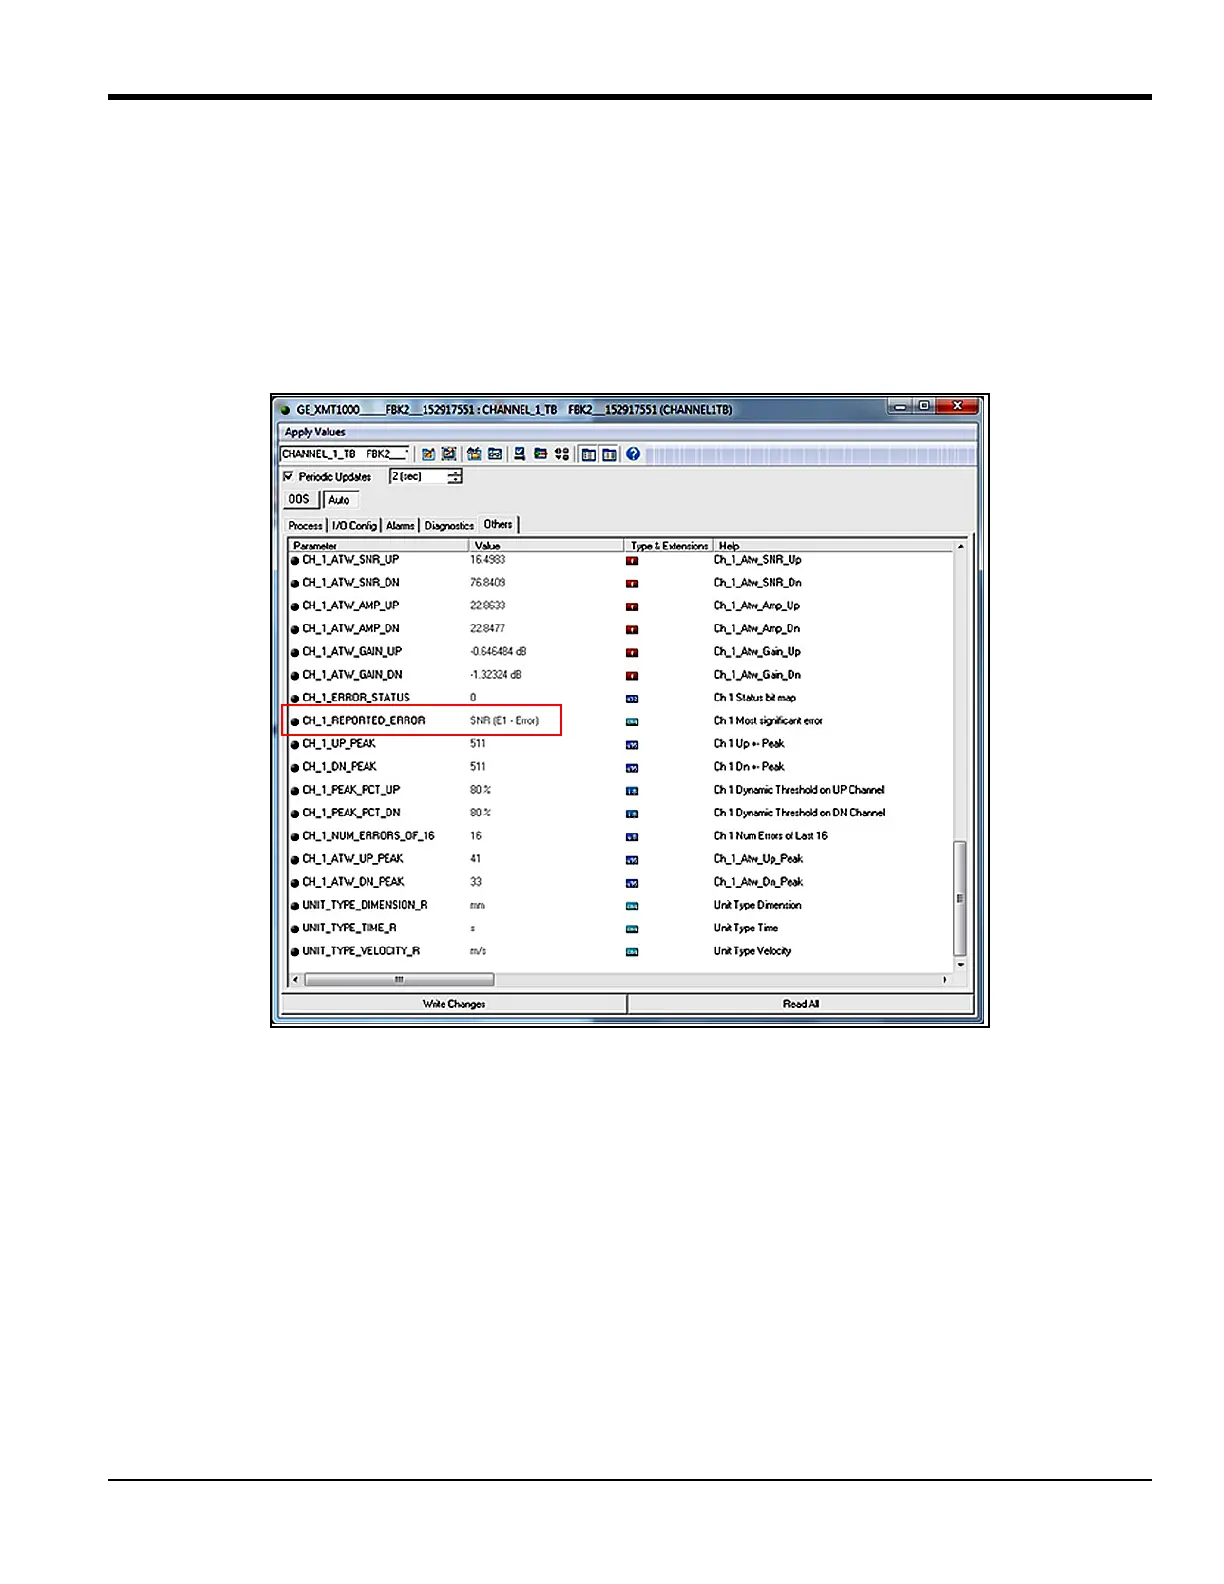This screenshot has width=1224, height=1584.
Task: Click the vertical scrollbar thumb of parameter list
Action: tap(961, 898)
